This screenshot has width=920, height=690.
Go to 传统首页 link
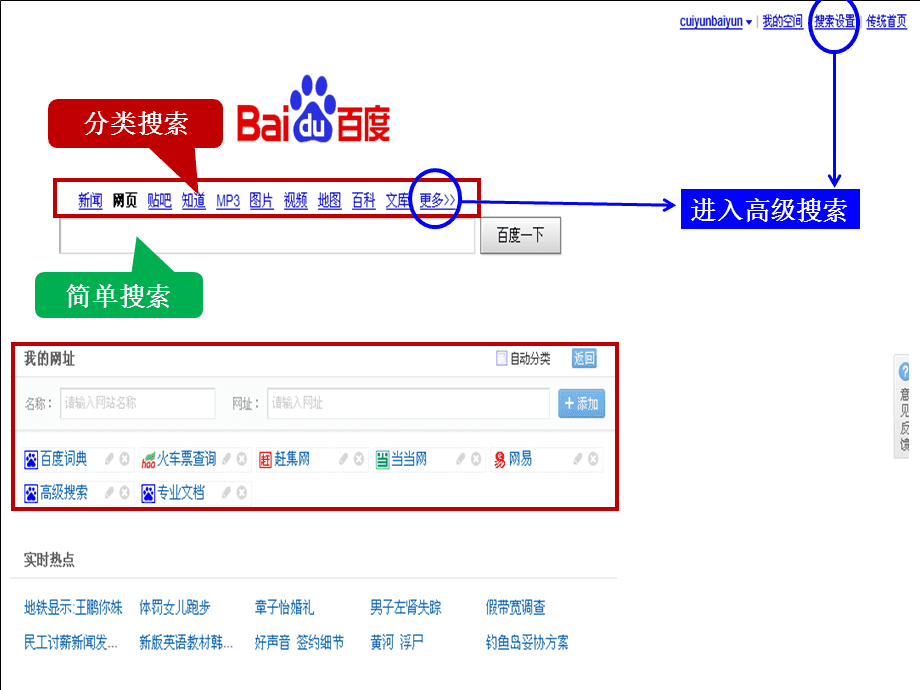click(887, 22)
